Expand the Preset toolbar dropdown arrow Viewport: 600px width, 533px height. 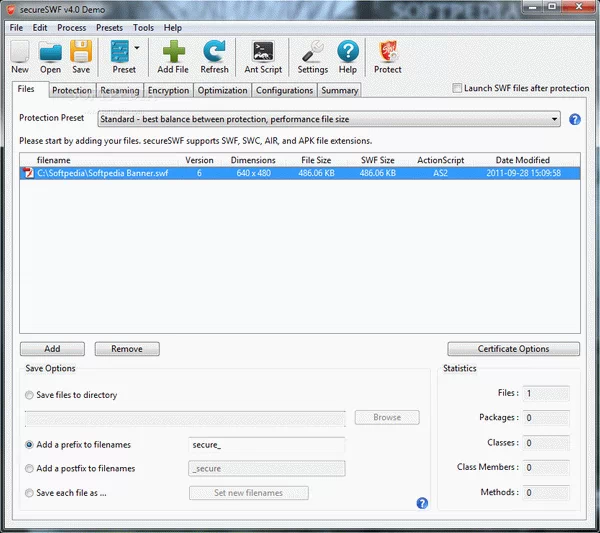[137, 48]
